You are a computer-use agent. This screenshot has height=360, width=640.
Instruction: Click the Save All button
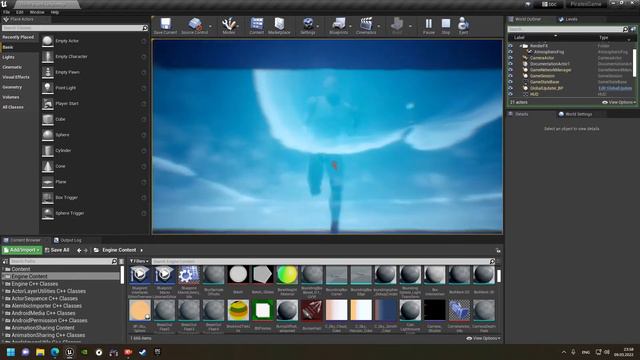click(x=57, y=250)
